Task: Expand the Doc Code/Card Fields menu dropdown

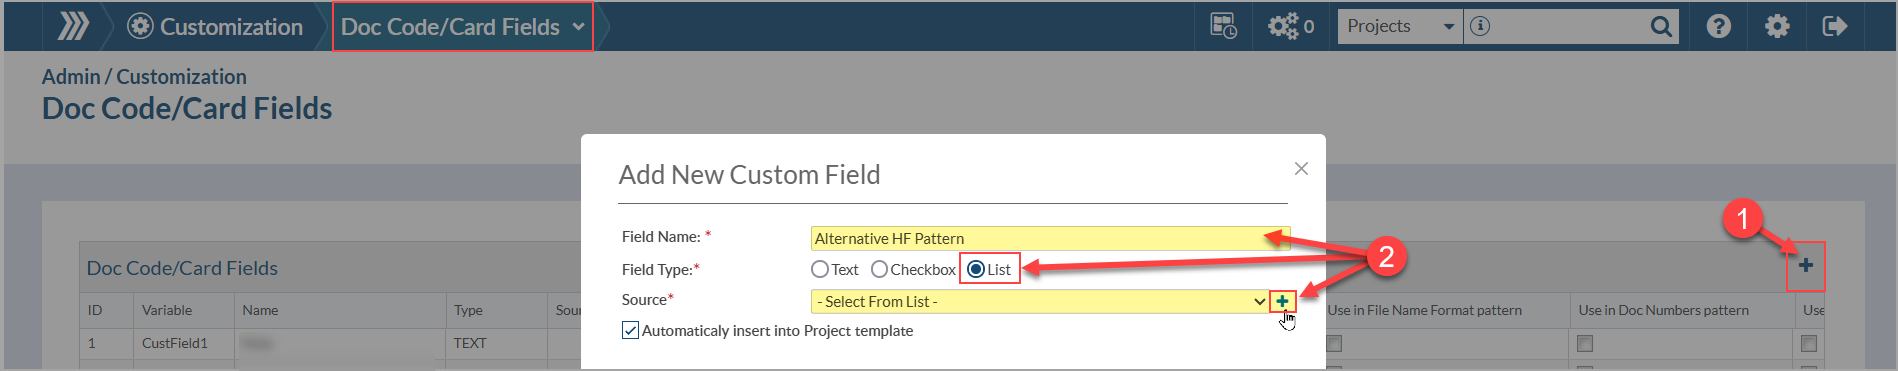Action: click(x=463, y=27)
